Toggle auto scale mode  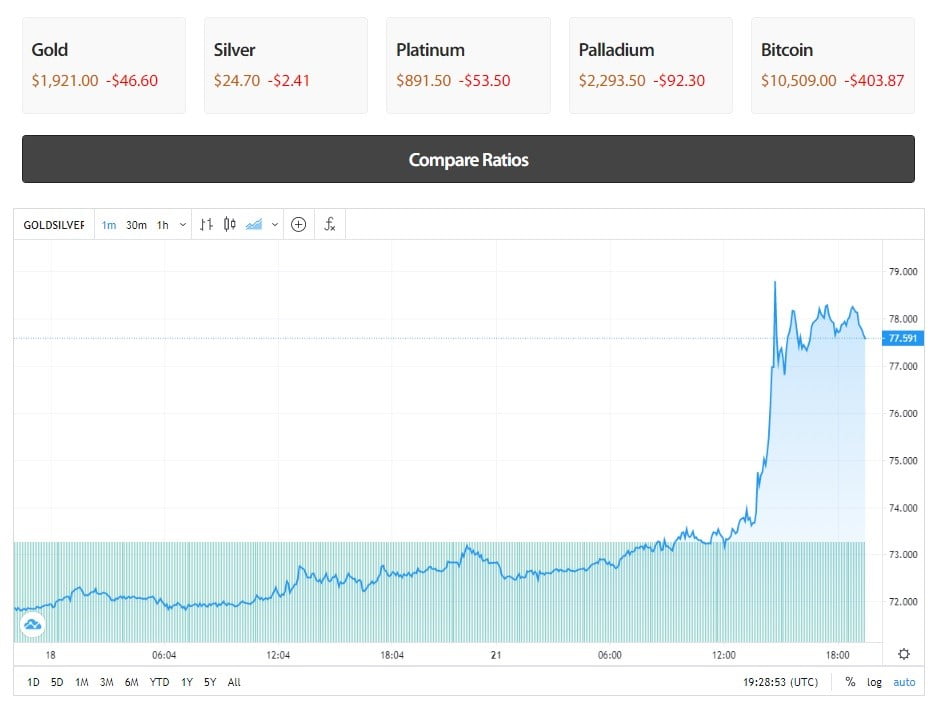click(904, 682)
